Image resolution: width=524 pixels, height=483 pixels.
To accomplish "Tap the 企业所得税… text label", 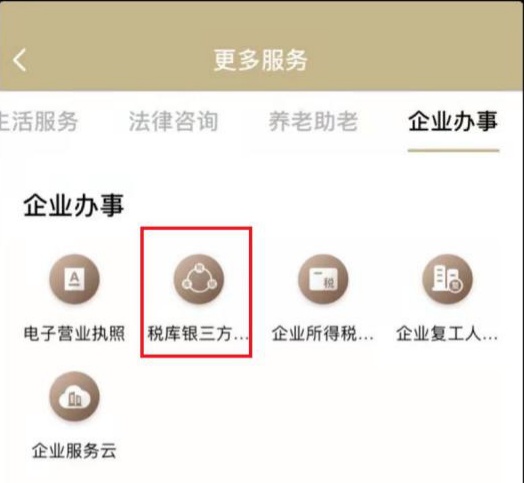I will coord(323,334).
